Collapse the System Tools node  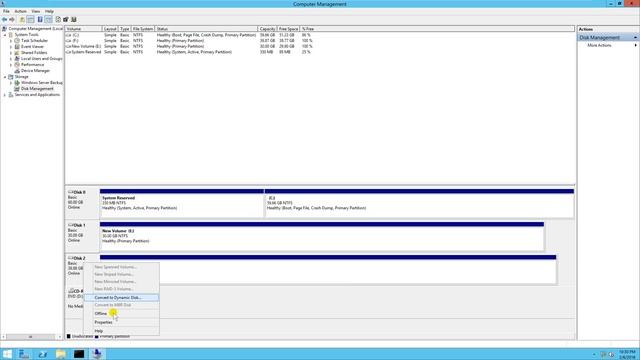click(5, 35)
